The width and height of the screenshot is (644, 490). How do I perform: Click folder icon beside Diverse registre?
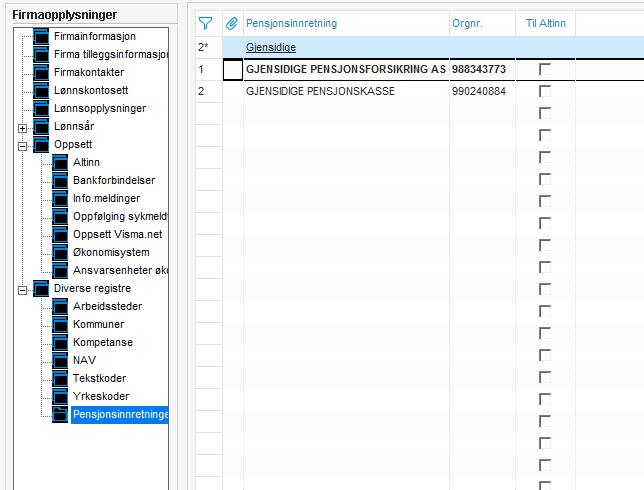(41, 289)
